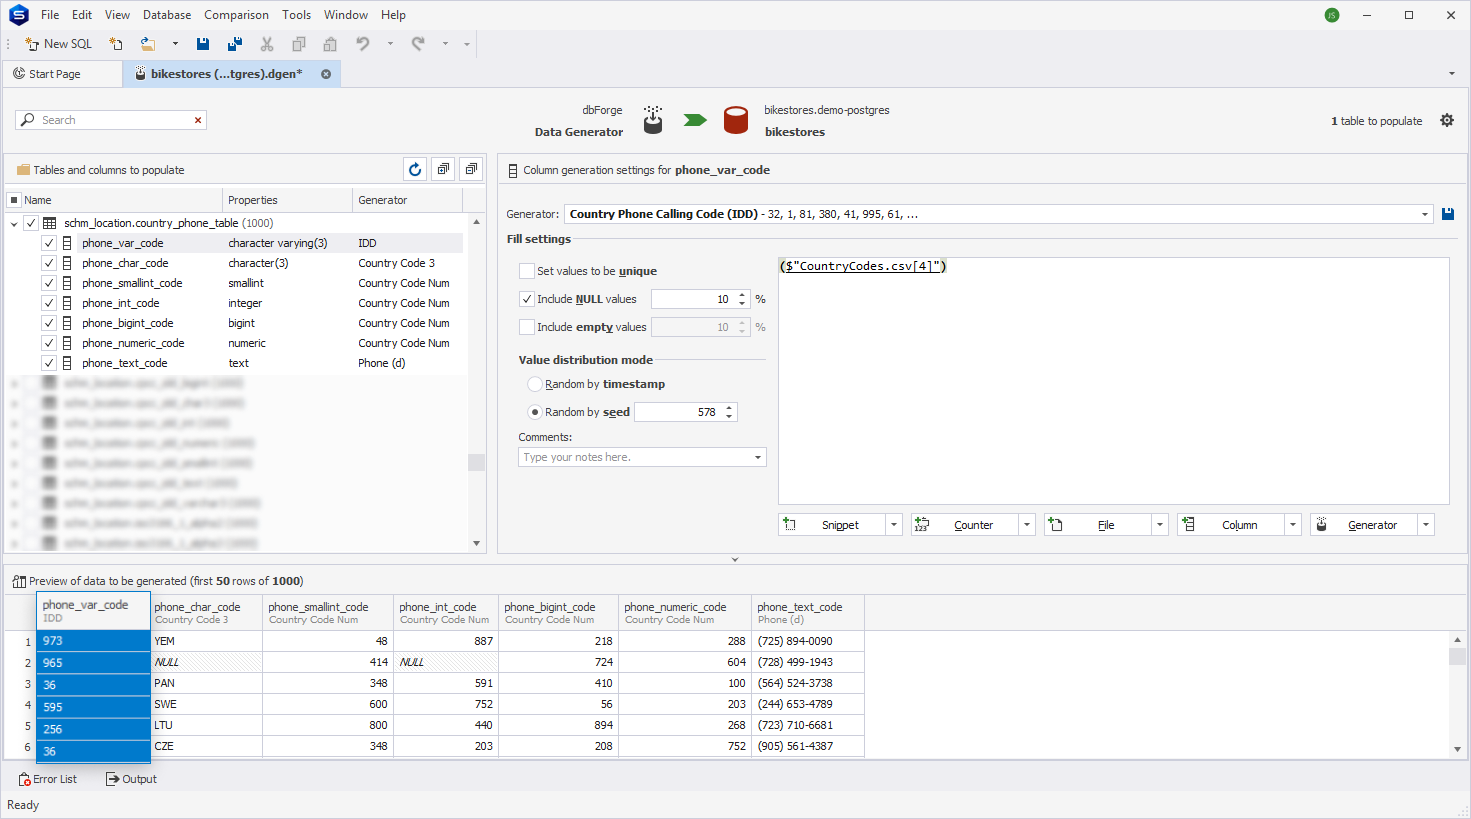Collapse the country_phone_table tree node
Image resolution: width=1471 pixels, height=819 pixels.
(14, 223)
